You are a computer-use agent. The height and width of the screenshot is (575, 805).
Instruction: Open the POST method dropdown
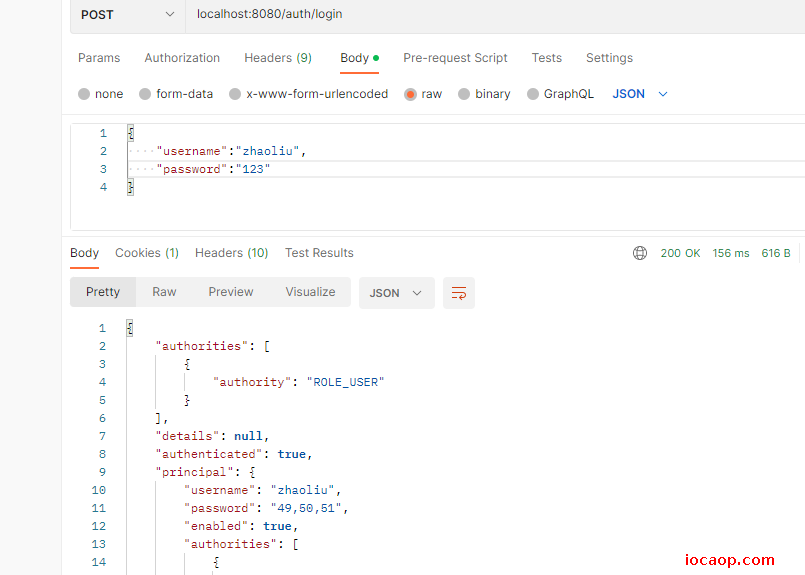click(127, 15)
